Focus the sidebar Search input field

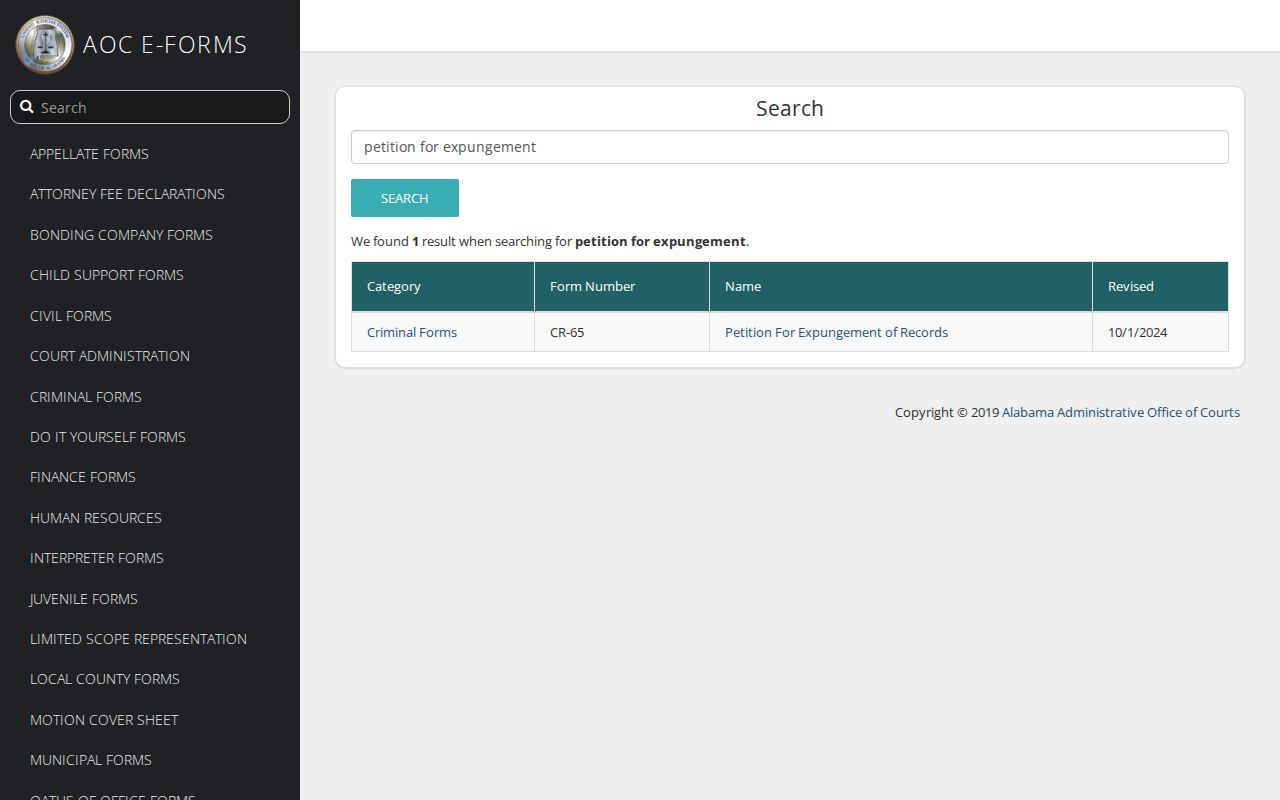(150, 107)
